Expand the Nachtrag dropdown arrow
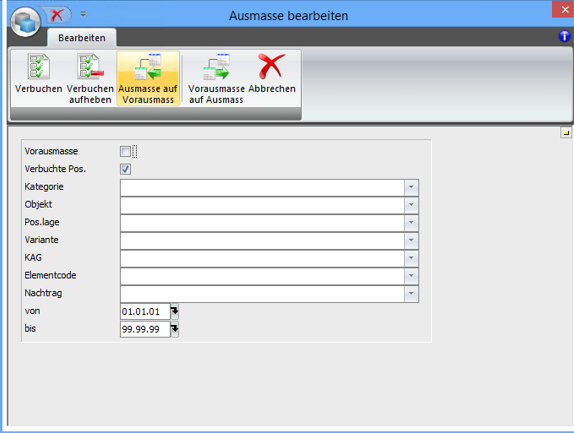The width and height of the screenshot is (574, 433). [x=411, y=294]
